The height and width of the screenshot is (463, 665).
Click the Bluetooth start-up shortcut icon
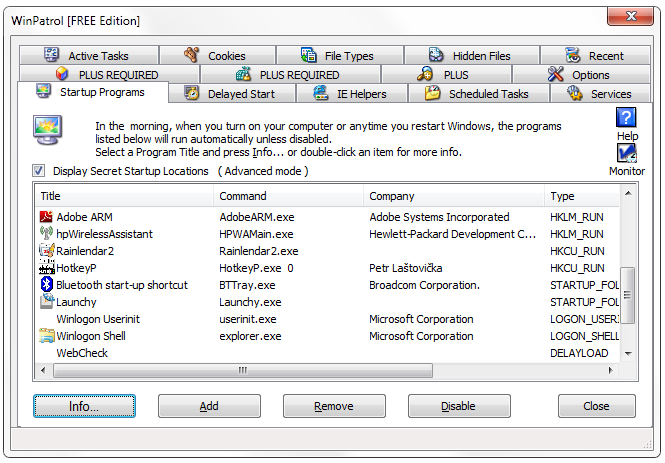coord(46,284)
